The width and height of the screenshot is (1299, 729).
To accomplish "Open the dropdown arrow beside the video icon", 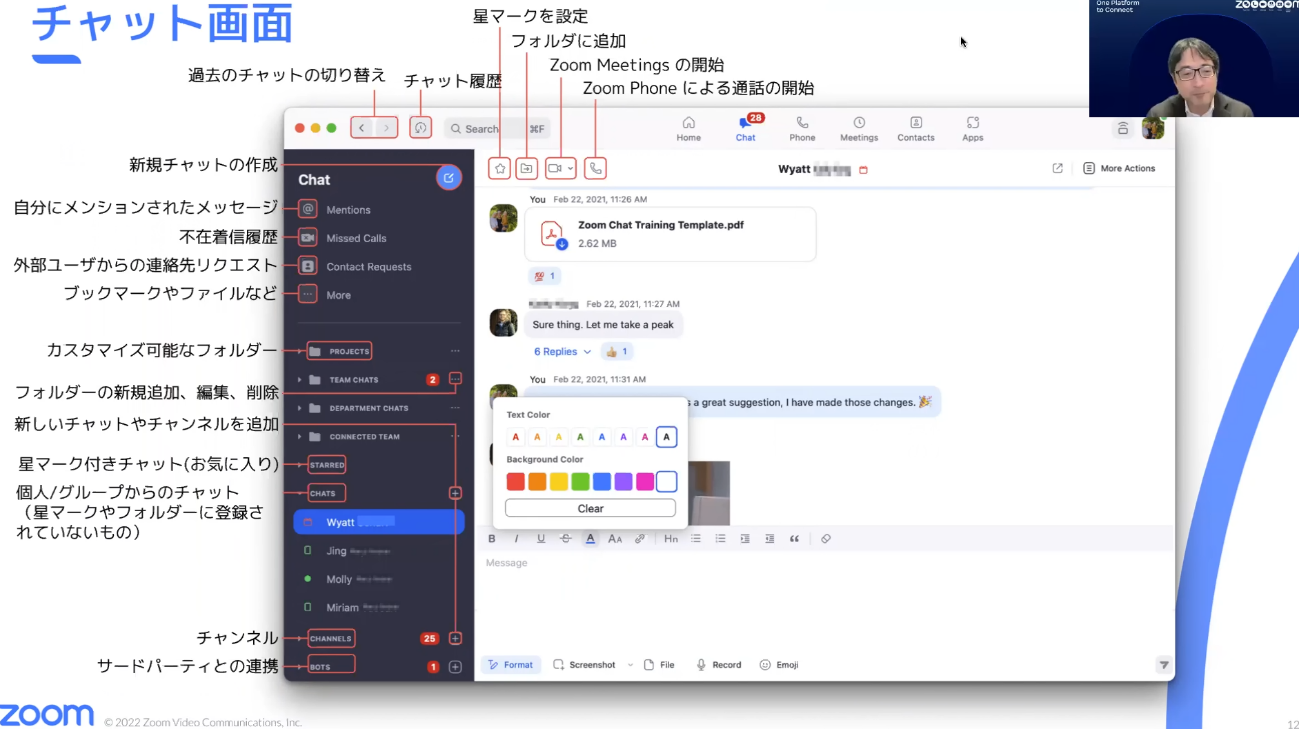I will pos(571,169).
